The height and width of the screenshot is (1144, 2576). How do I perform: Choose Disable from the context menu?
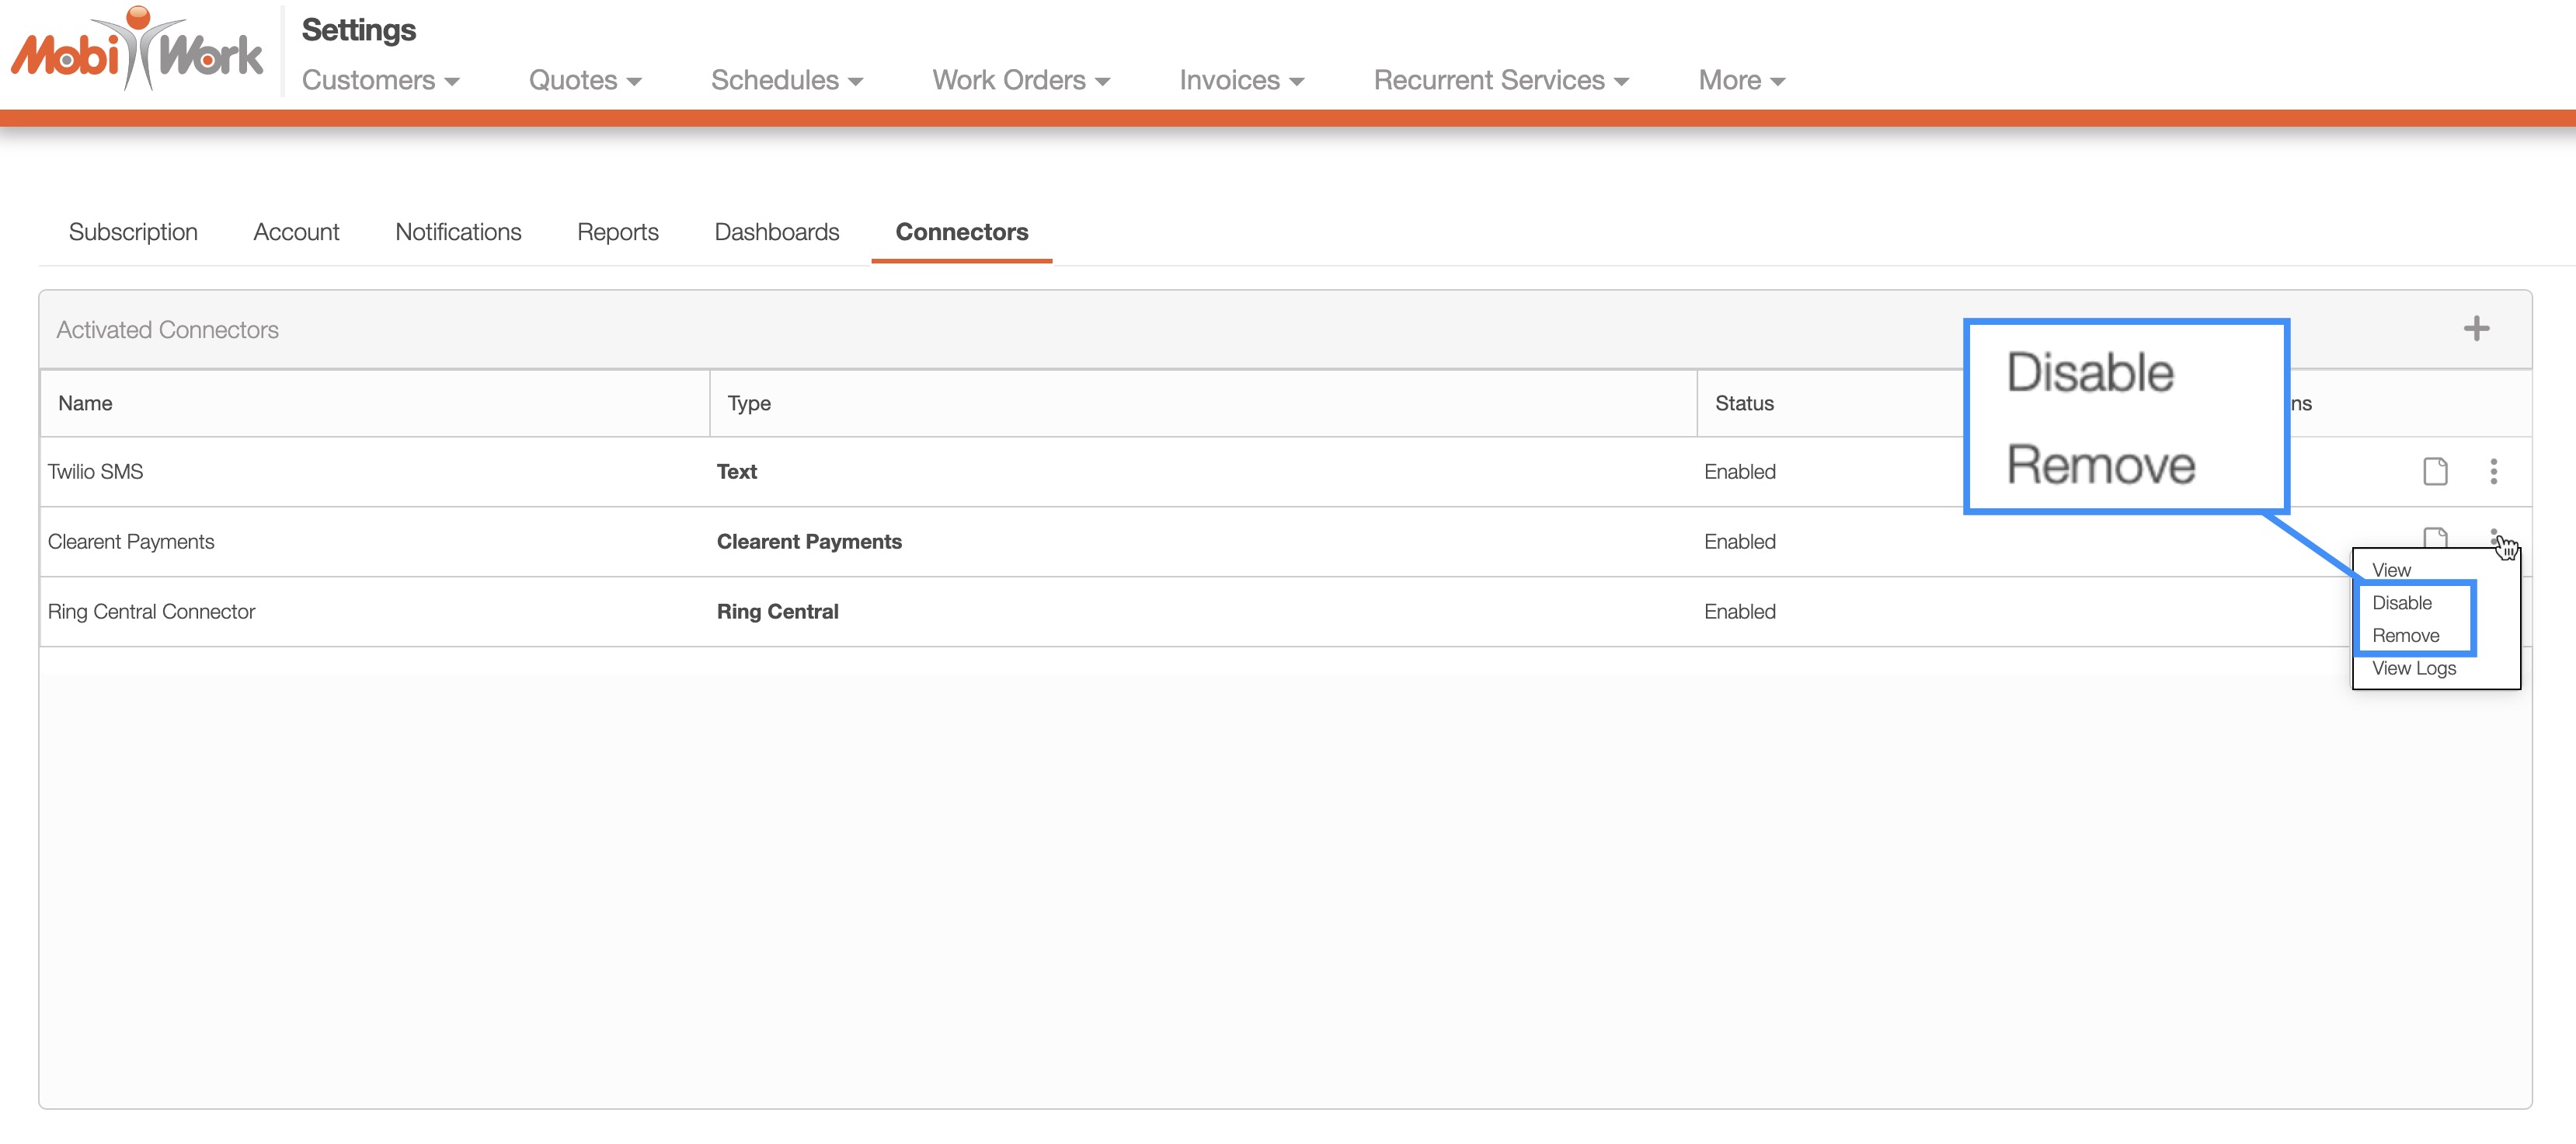coord(2402,603)
